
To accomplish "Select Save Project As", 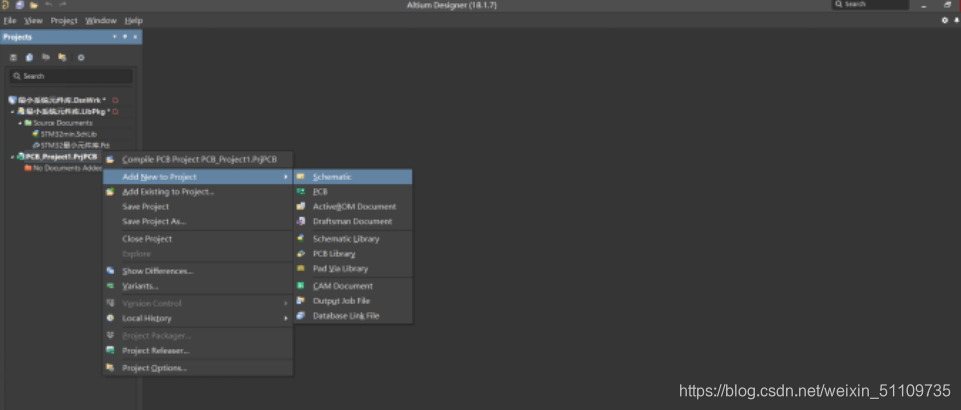I will tap(197, 221).
